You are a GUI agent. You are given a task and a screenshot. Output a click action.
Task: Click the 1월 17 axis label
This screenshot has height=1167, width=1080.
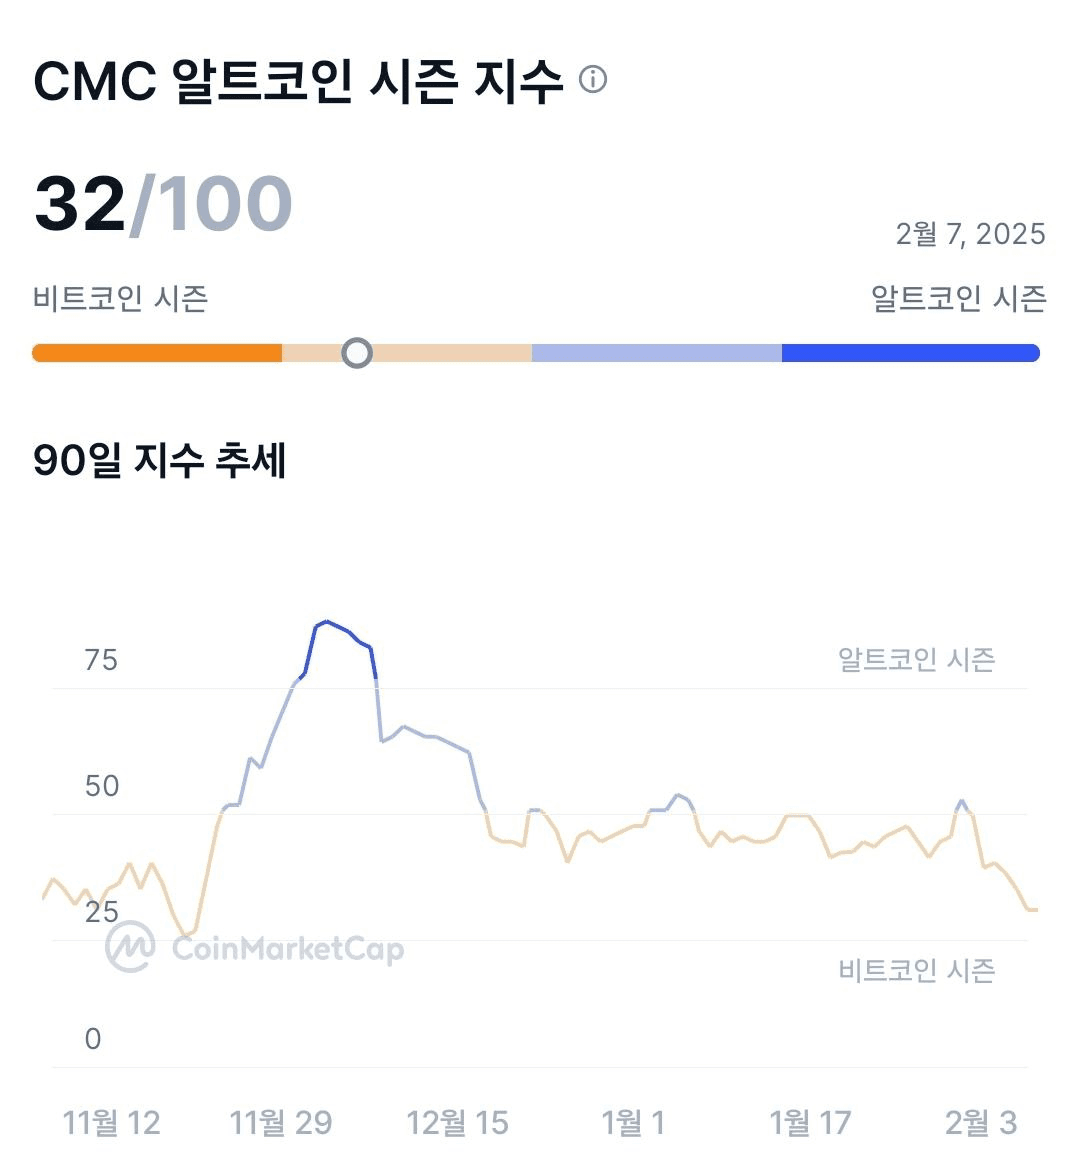[810, 1123]
